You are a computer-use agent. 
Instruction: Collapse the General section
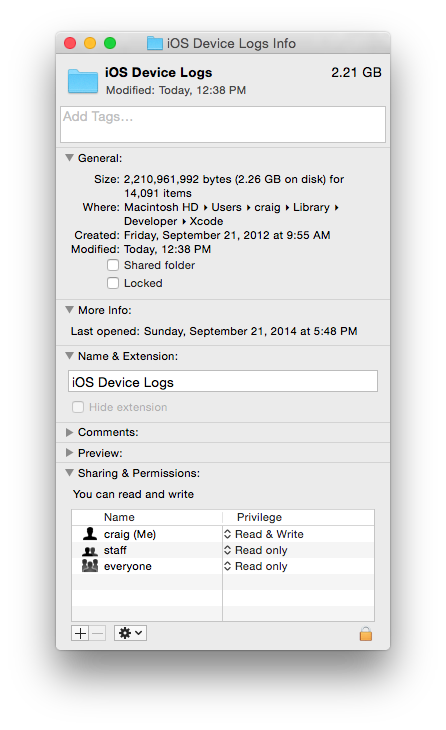point(69,158)
